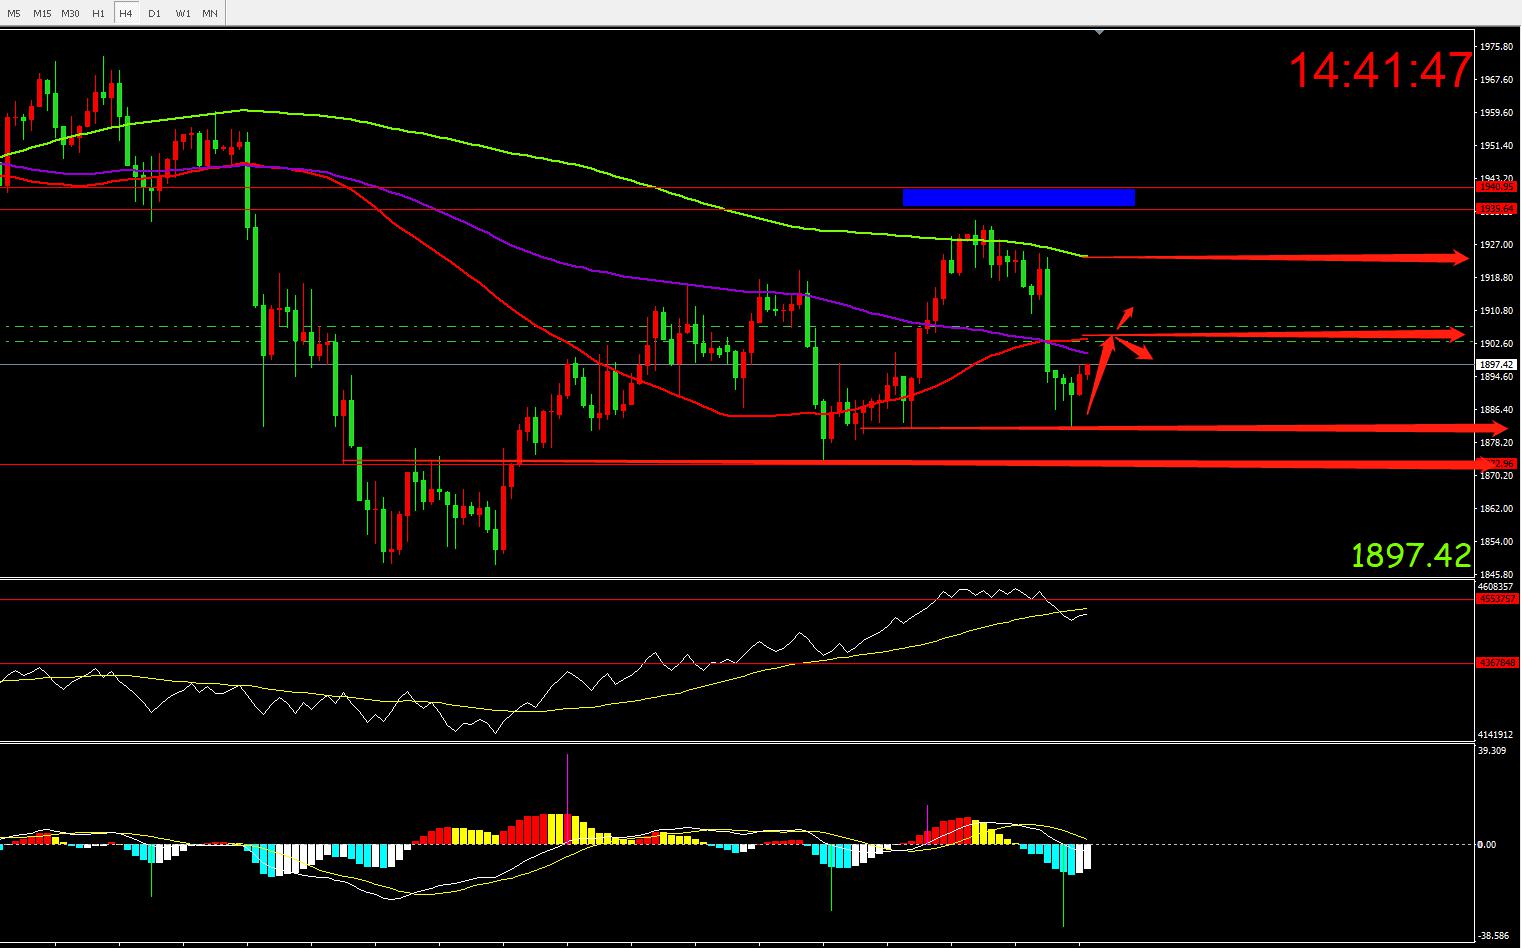Select the 1935.64 horizontal line label
The height and width of the screenshot is (948, 1522).
pyautogui.click(x=1497, y=209)
